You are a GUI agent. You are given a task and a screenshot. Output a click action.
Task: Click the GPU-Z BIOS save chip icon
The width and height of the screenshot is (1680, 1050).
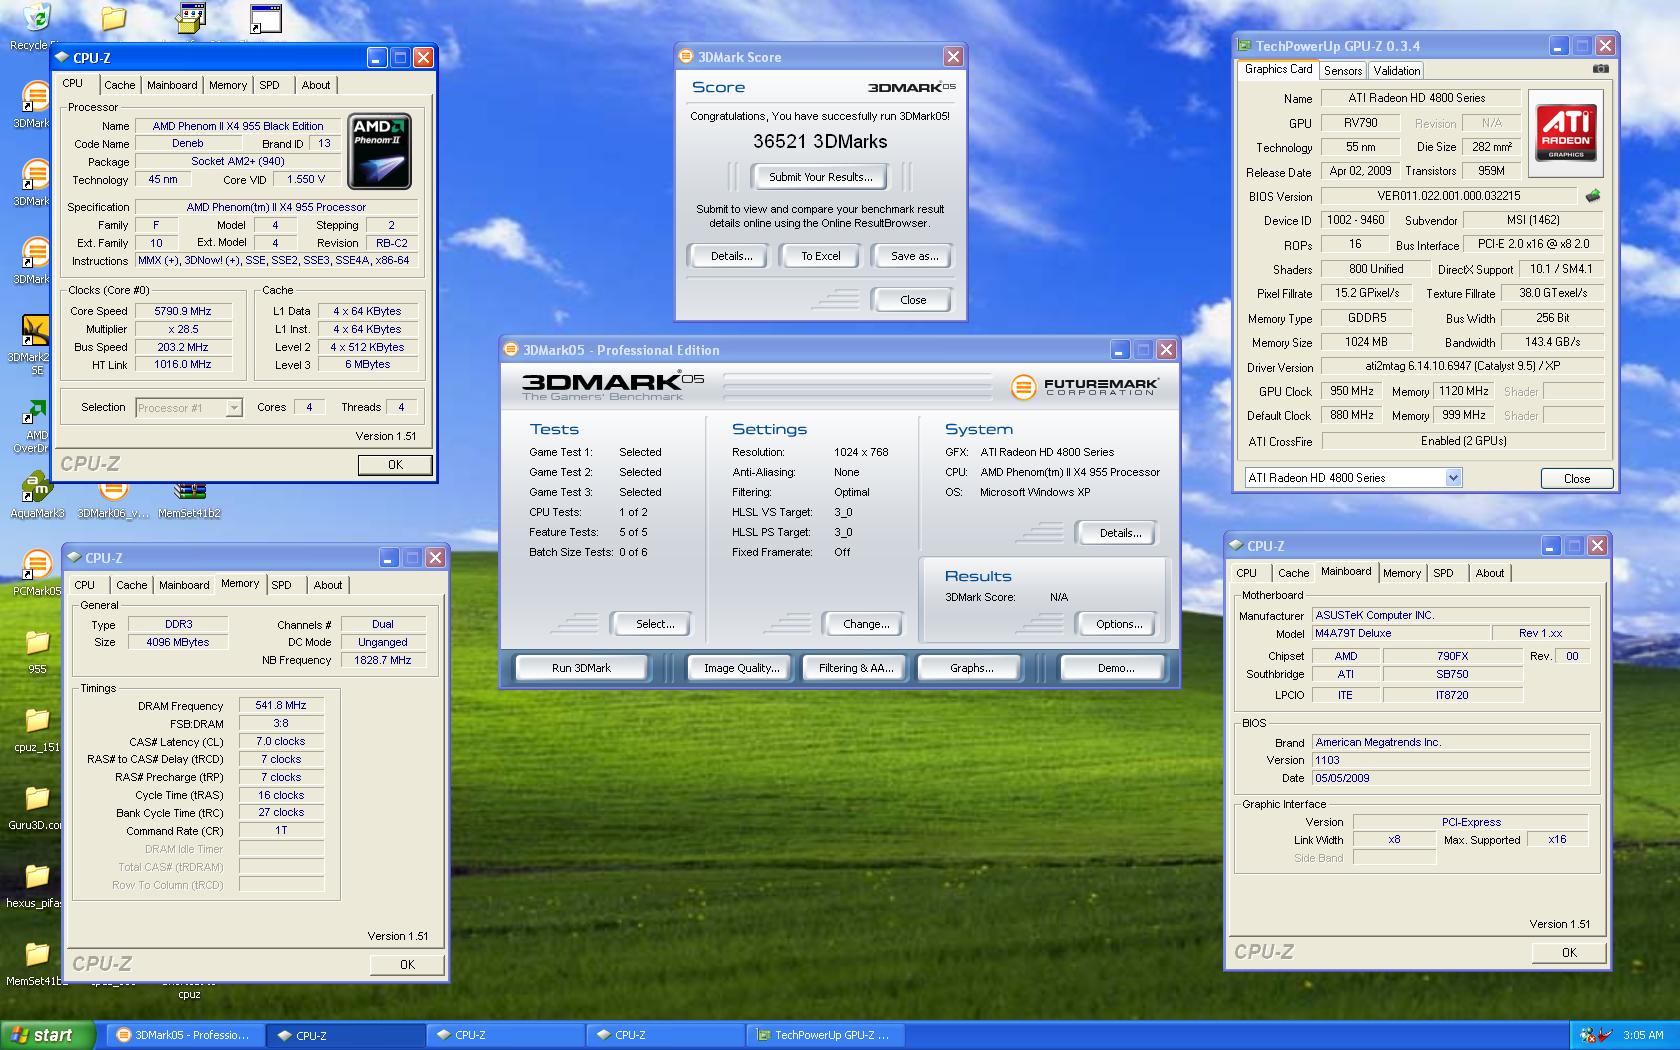tap(1593, 196)
